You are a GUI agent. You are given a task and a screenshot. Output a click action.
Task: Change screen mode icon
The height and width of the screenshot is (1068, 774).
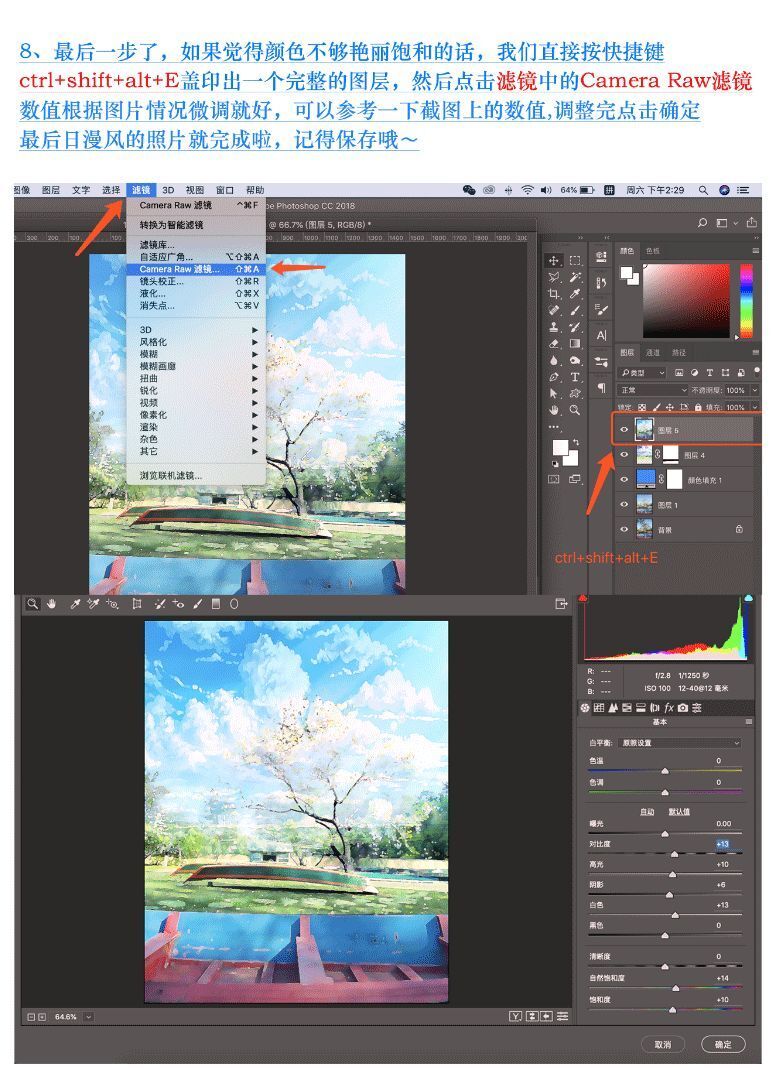[576, 479]
